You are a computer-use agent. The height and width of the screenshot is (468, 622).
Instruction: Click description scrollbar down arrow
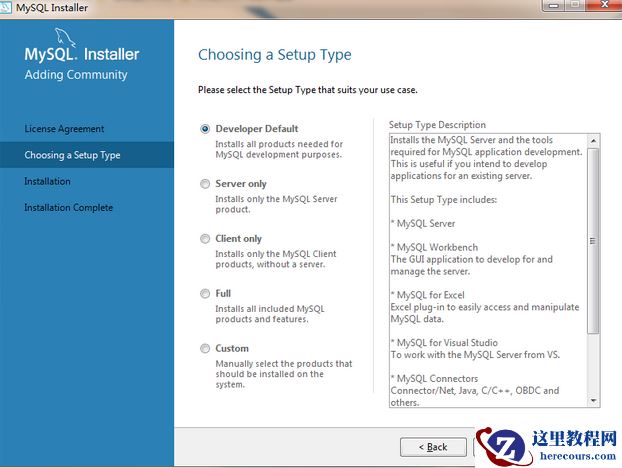coord(593,401)
